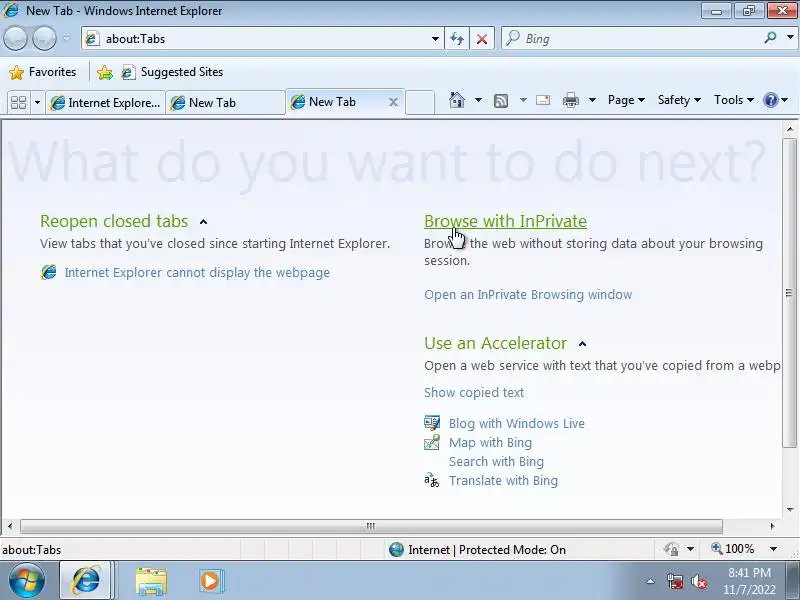Screen dimensions: 800x600
Task: Click the horizontal scrollbar left arrow
Action: coord(10,526)
